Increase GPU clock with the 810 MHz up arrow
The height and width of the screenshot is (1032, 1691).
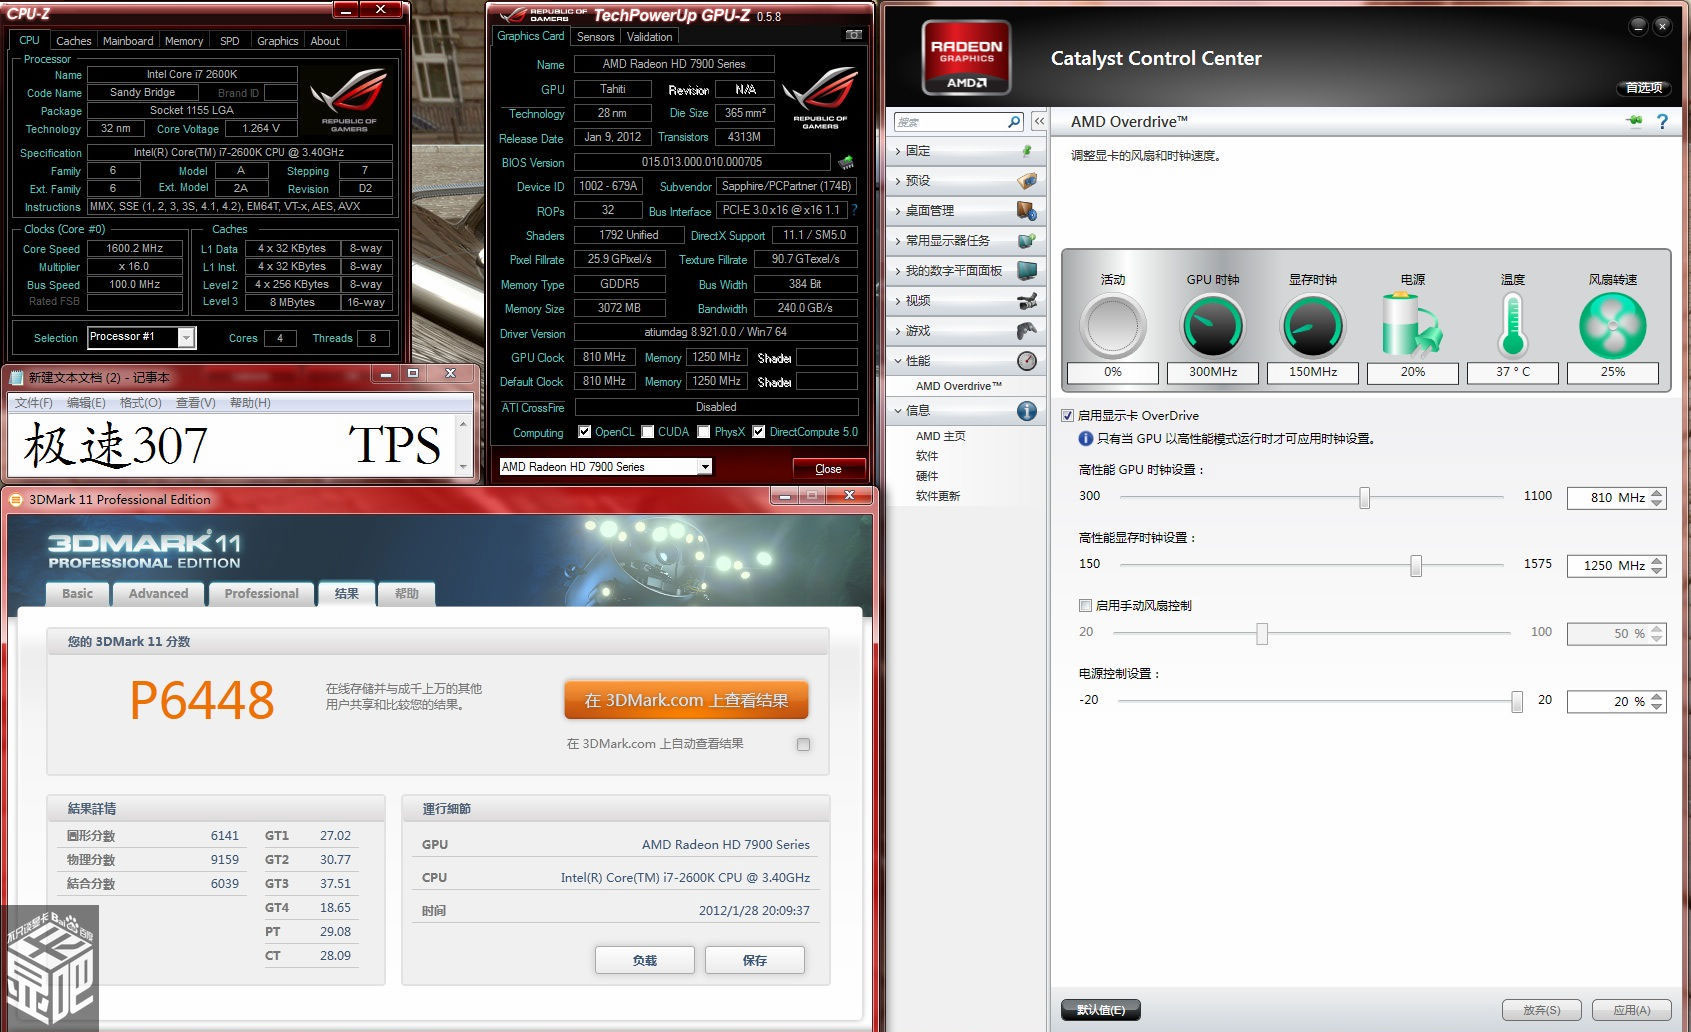(1657, 493)
